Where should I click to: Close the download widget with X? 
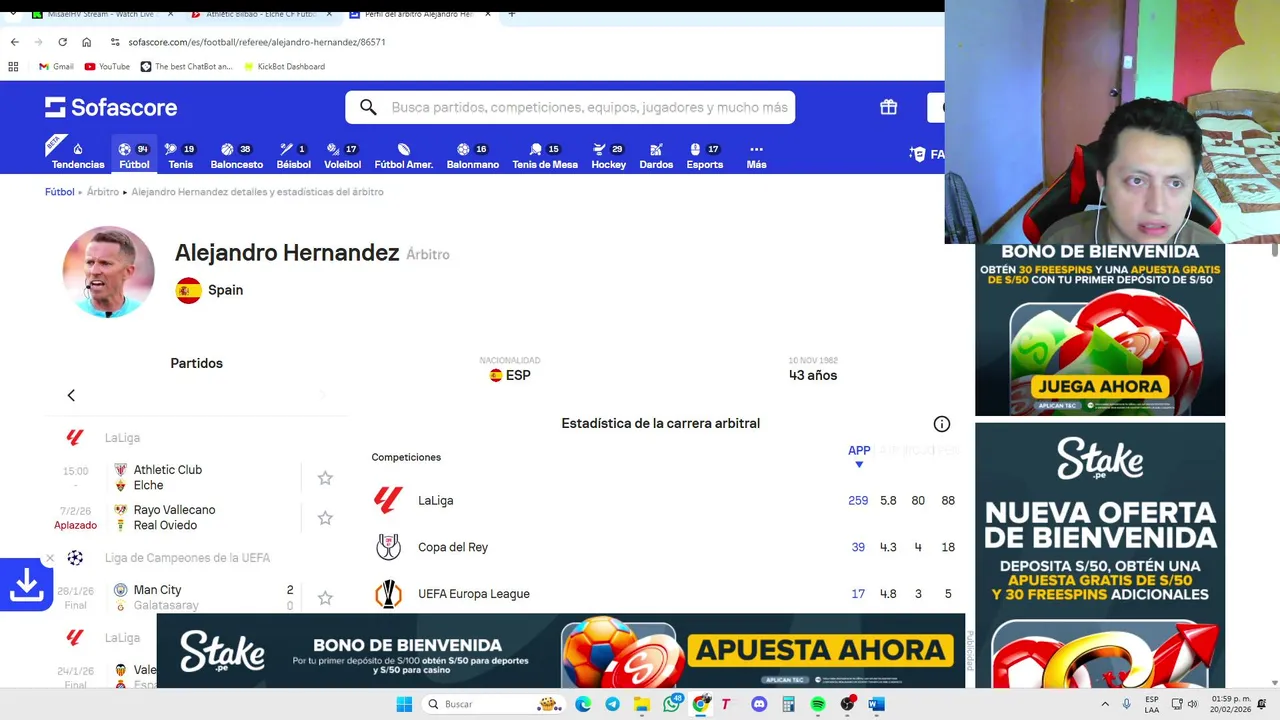[x=49, y=558]
